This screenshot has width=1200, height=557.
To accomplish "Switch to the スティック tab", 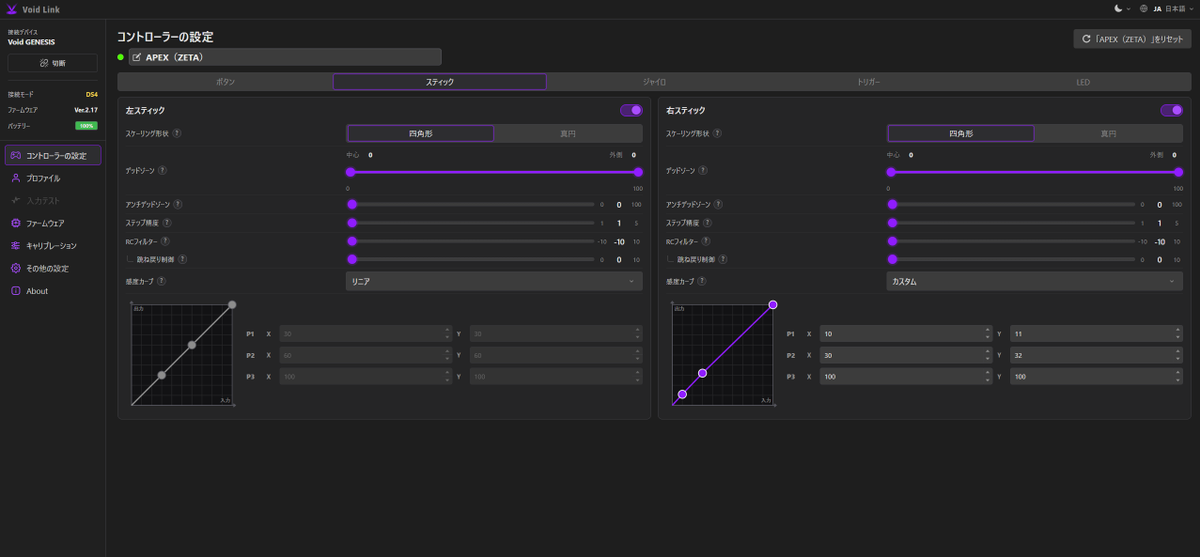I will [x=440, y=82].
